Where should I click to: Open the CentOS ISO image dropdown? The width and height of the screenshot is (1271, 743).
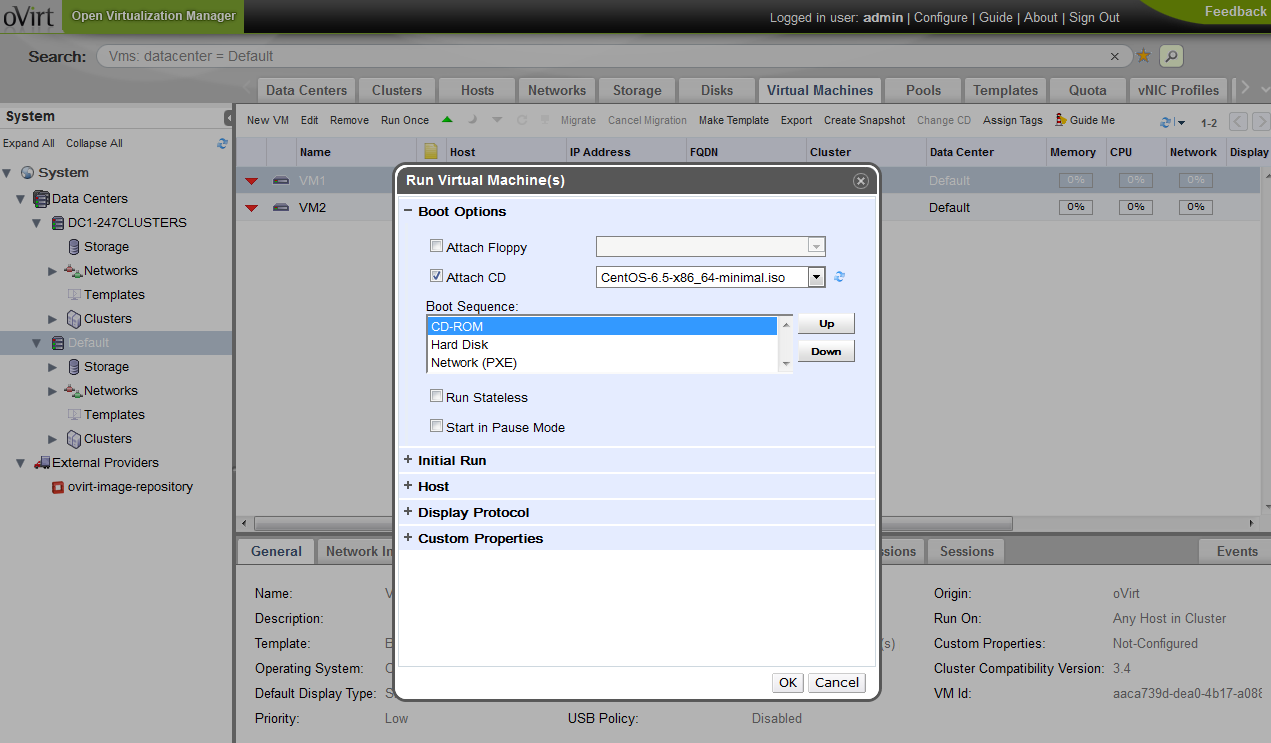[x=816, y=277]
